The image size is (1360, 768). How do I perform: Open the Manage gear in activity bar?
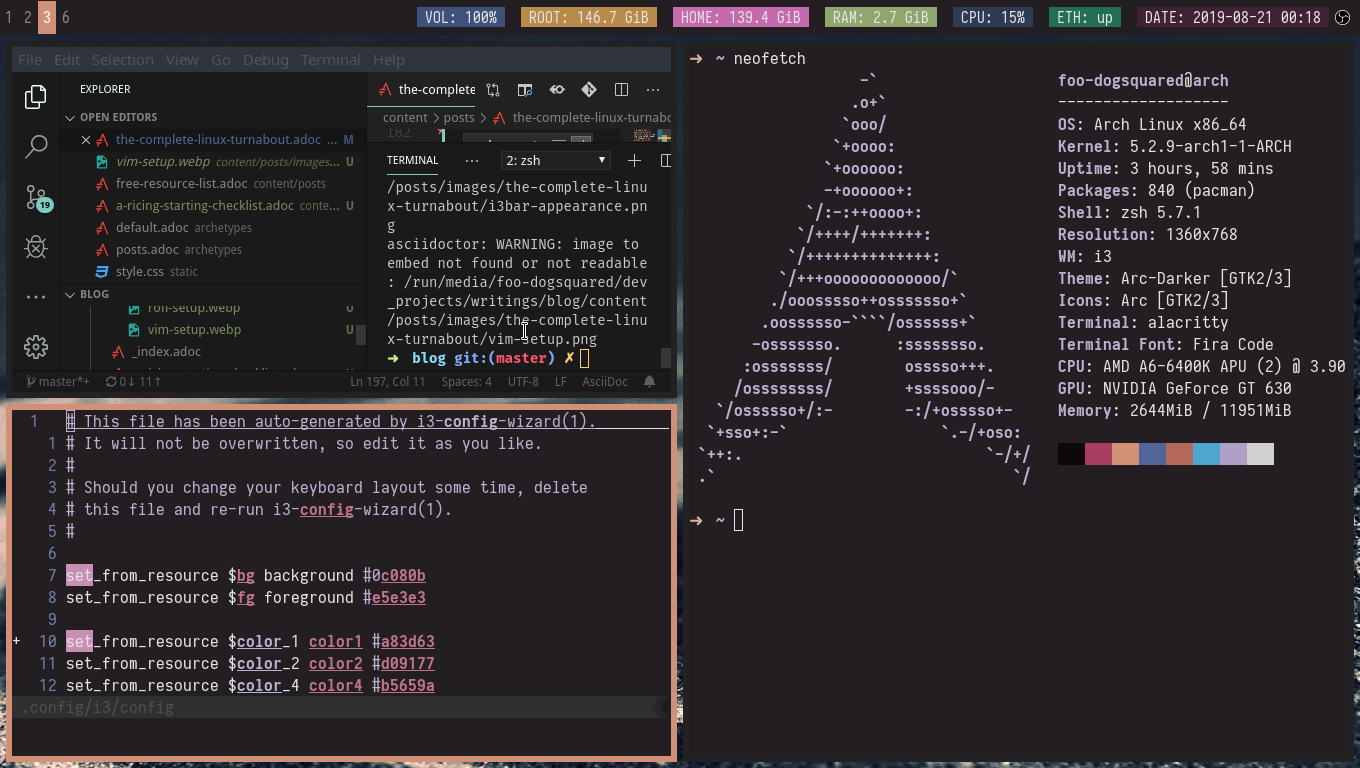[36, 347]
